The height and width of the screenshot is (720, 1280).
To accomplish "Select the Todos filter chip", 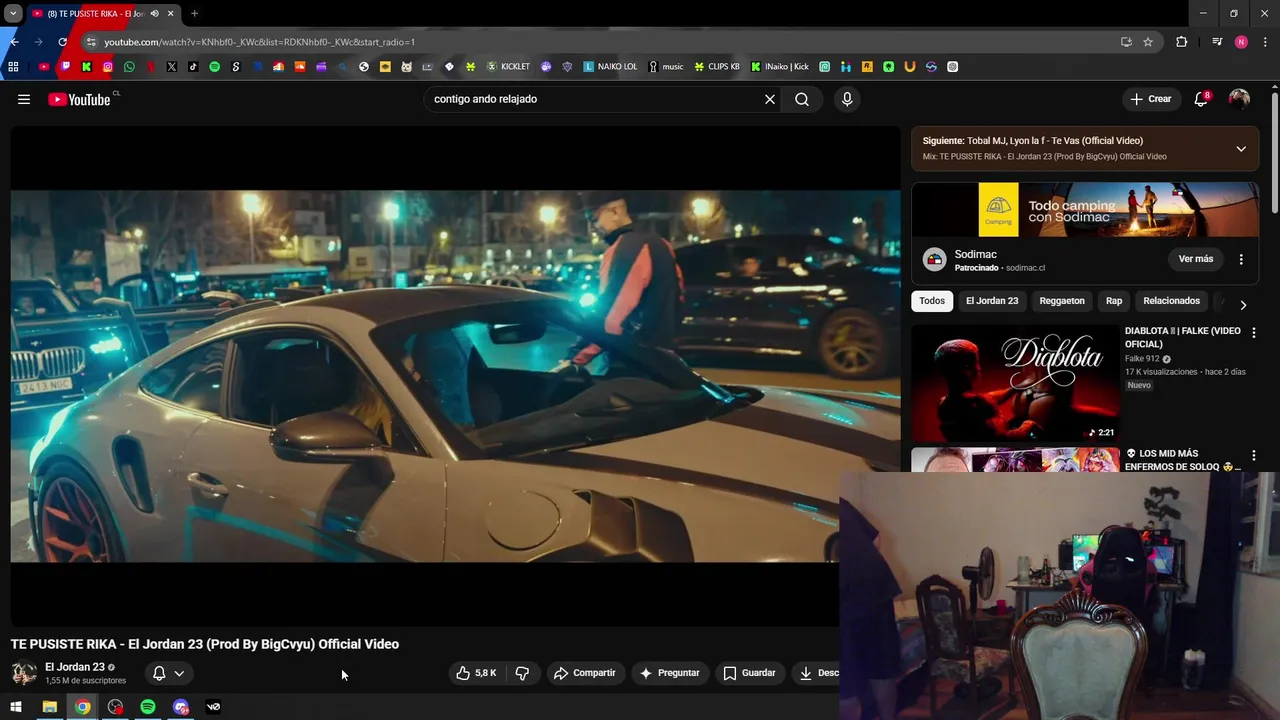I will click(932, 301).
